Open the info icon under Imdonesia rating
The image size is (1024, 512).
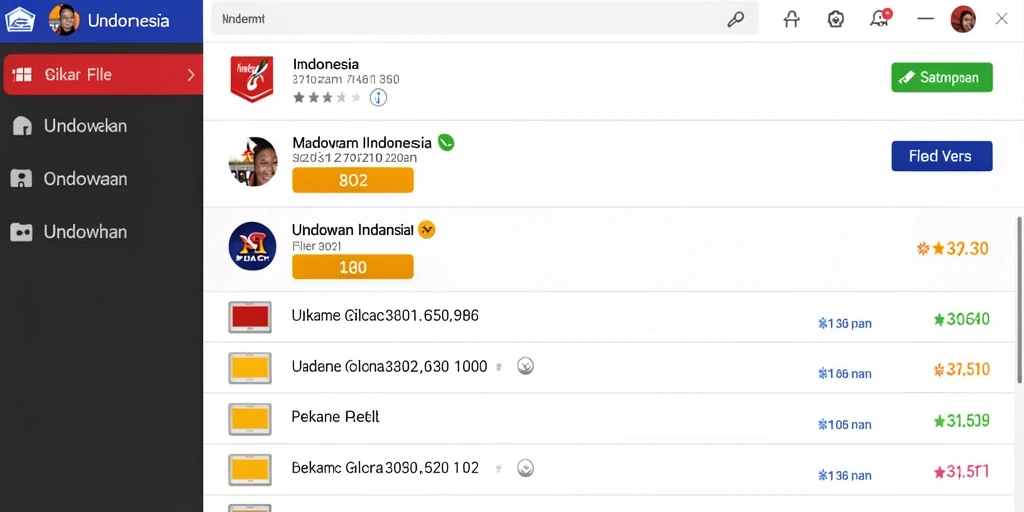tap(378, 98)
